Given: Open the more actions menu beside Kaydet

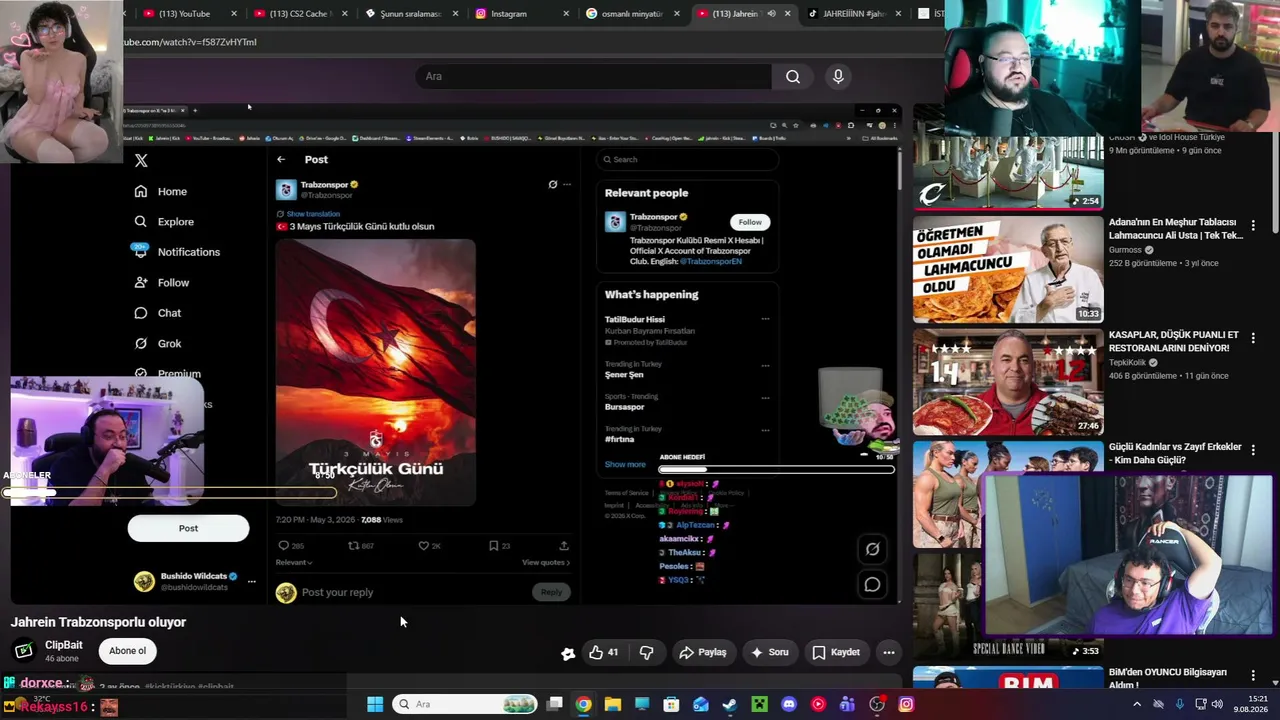Looking at the screenshot, I should pos(888,652).
